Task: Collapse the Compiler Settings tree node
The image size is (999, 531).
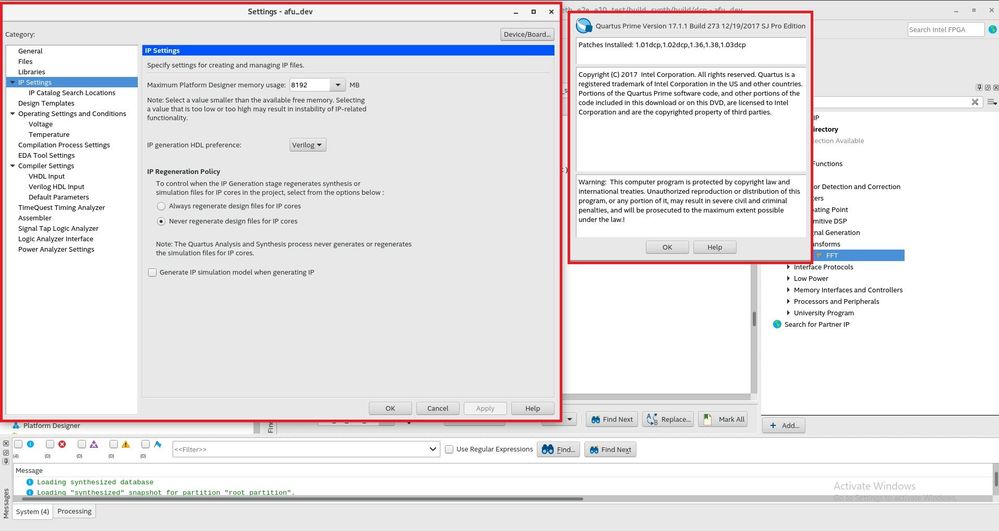Action: pyautogui.click(x=12, y=166)
